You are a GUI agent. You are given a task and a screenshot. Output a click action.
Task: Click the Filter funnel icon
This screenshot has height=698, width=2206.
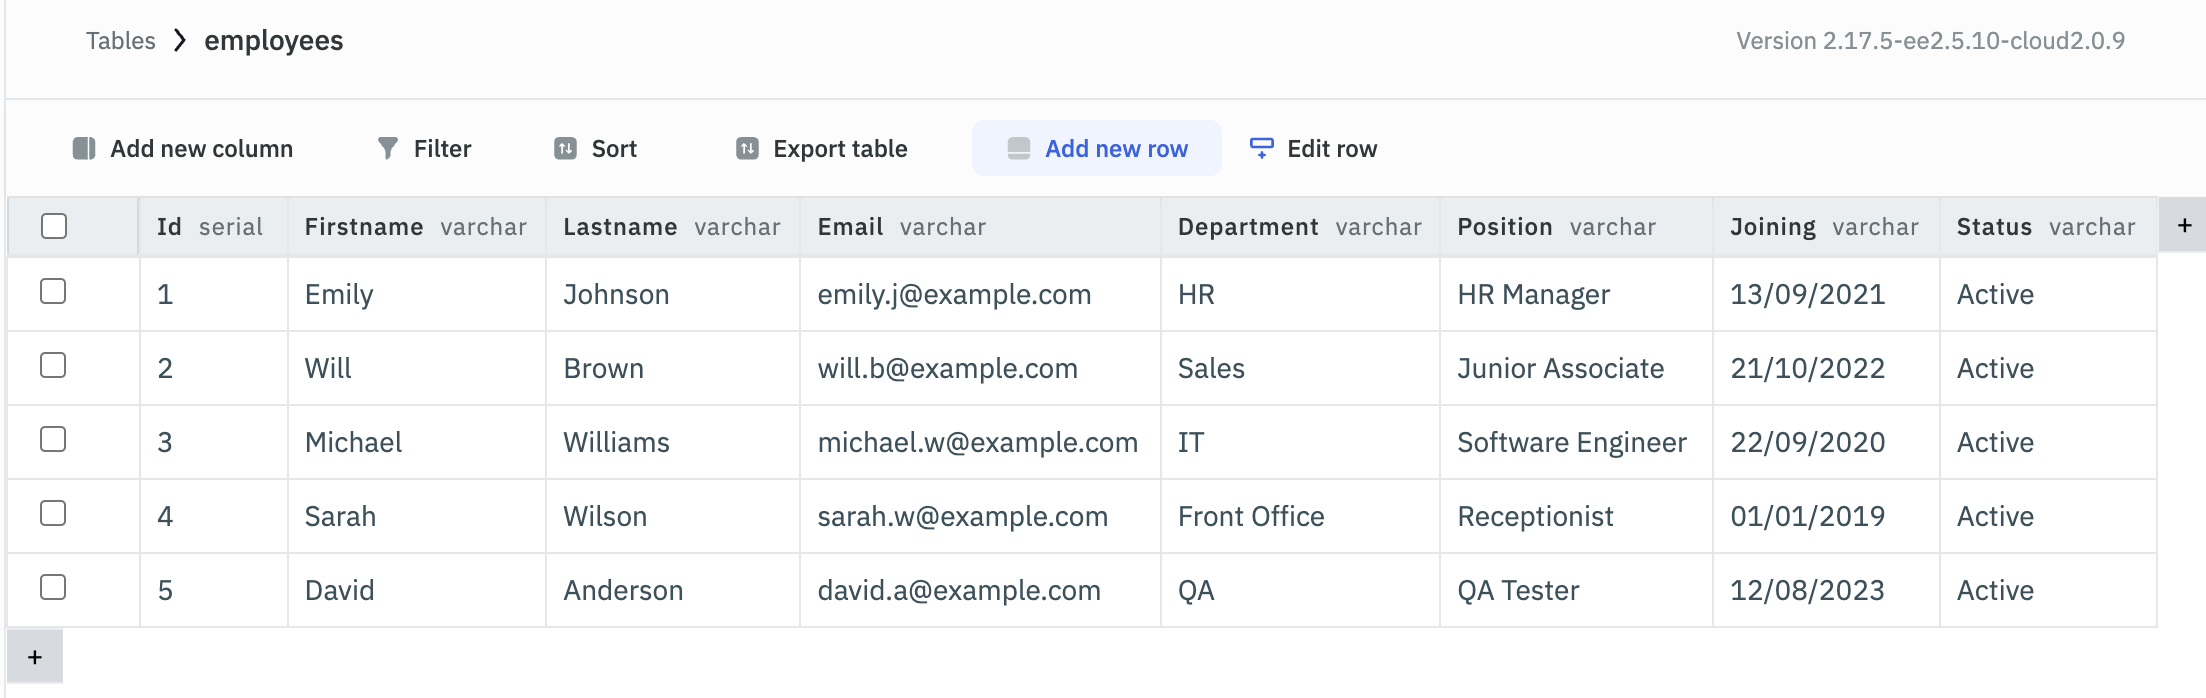pos(388,149)
